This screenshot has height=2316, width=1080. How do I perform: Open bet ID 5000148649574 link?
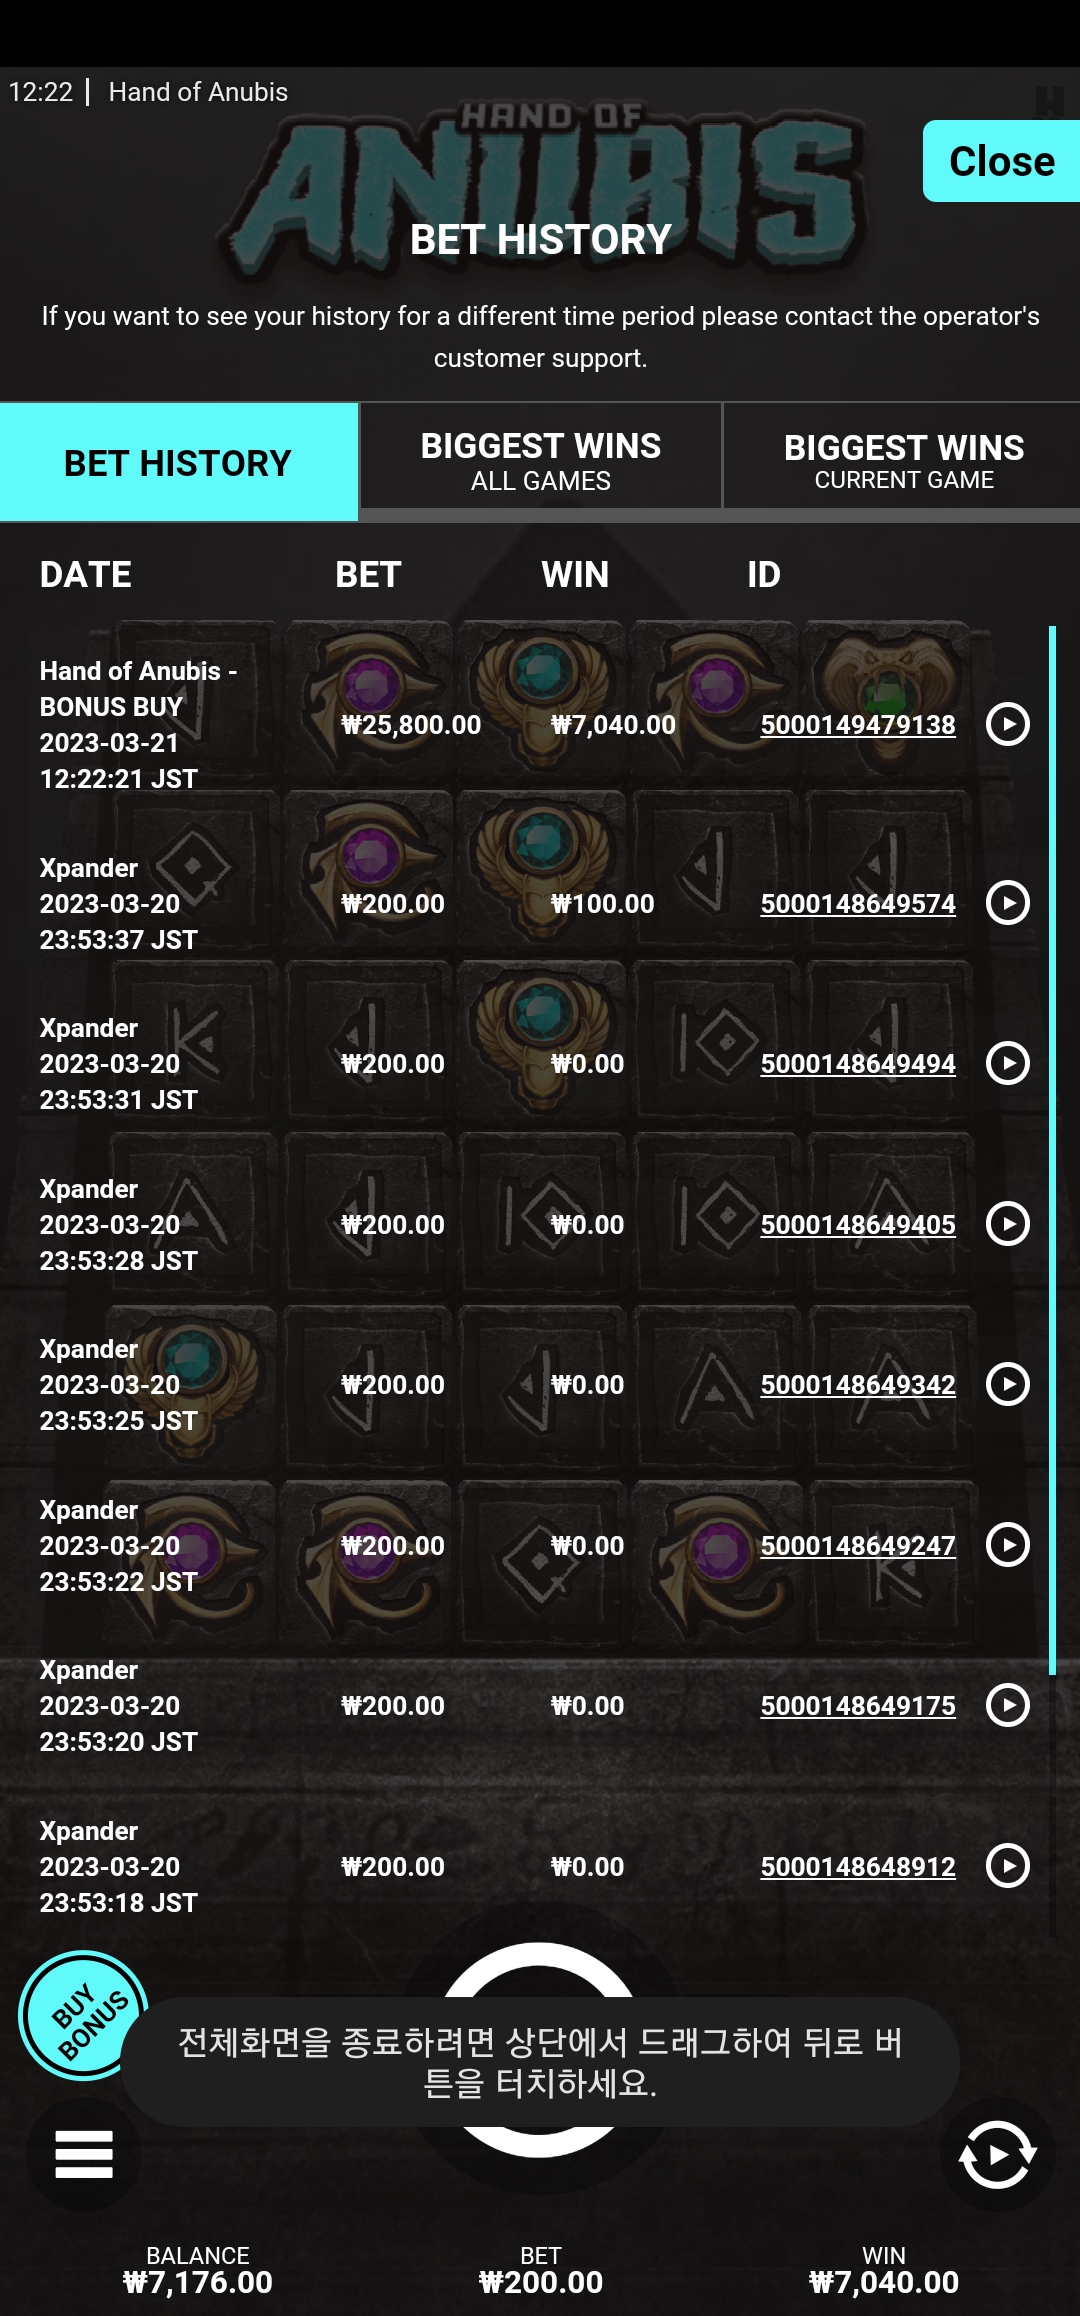tap(858, 904)
